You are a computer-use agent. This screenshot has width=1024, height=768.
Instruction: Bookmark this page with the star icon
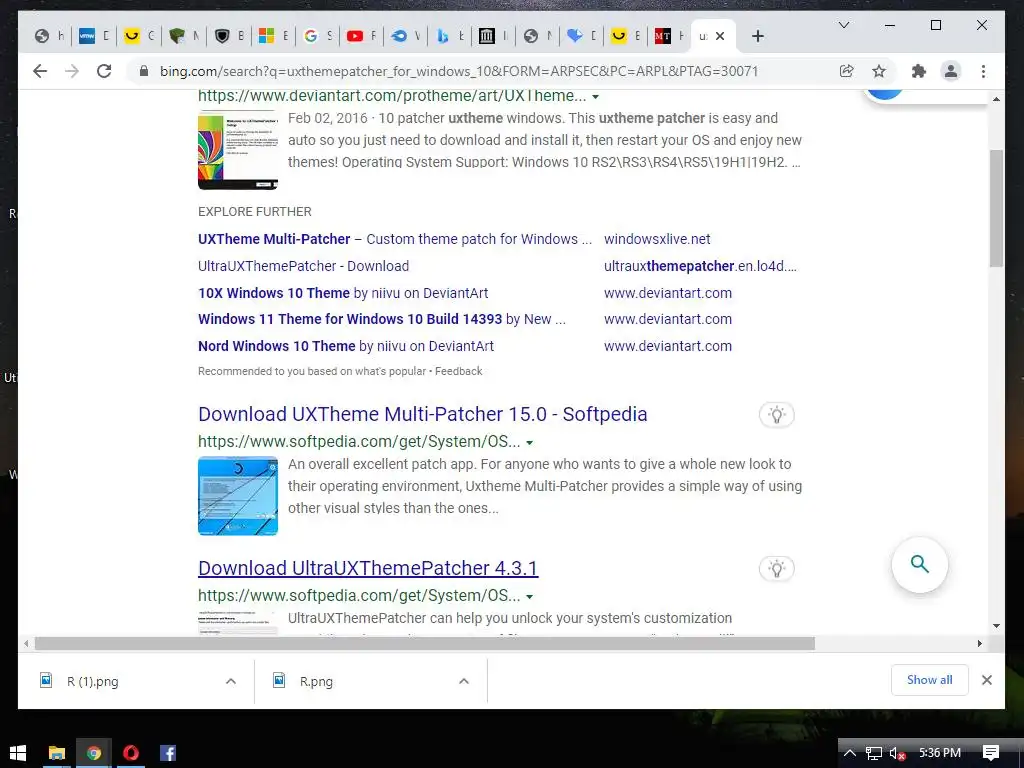[x=879, y=71]
